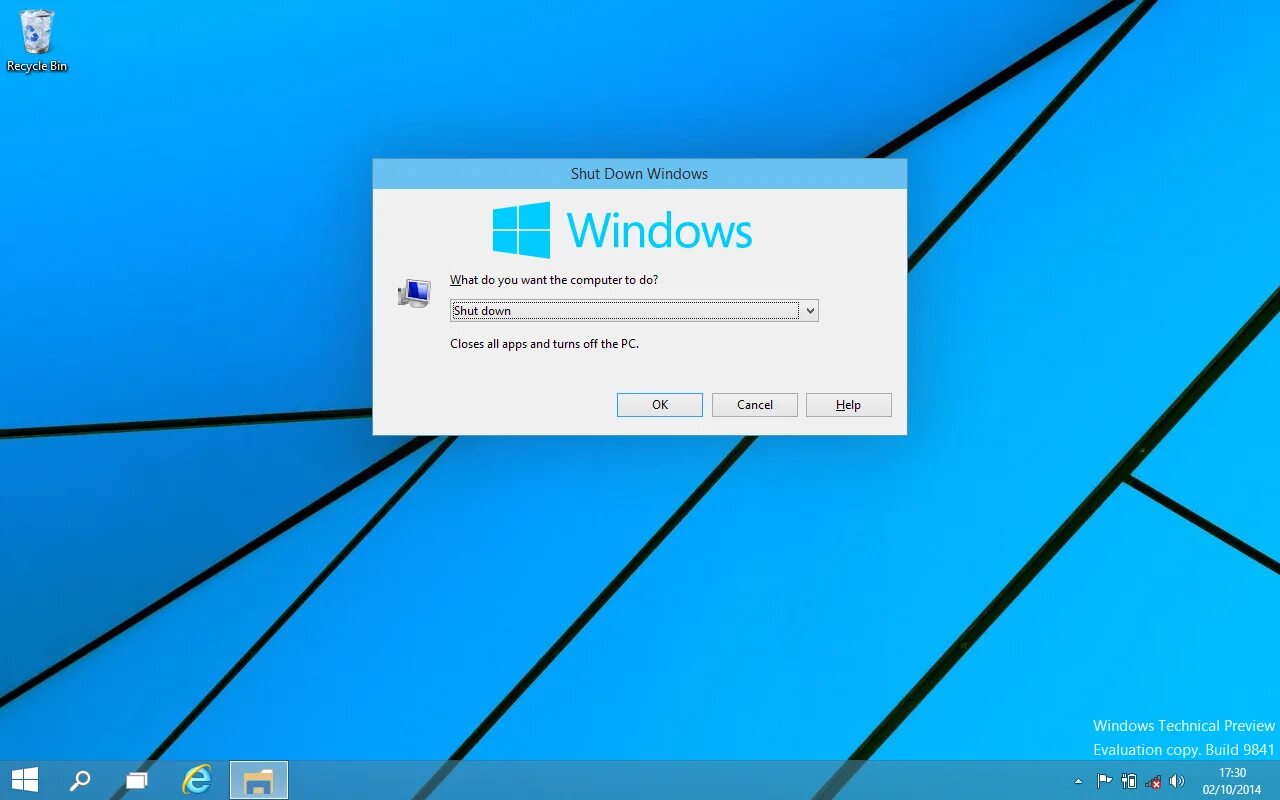Open Action Center flag icon

pyautogui.click(x=1104, y=781)
